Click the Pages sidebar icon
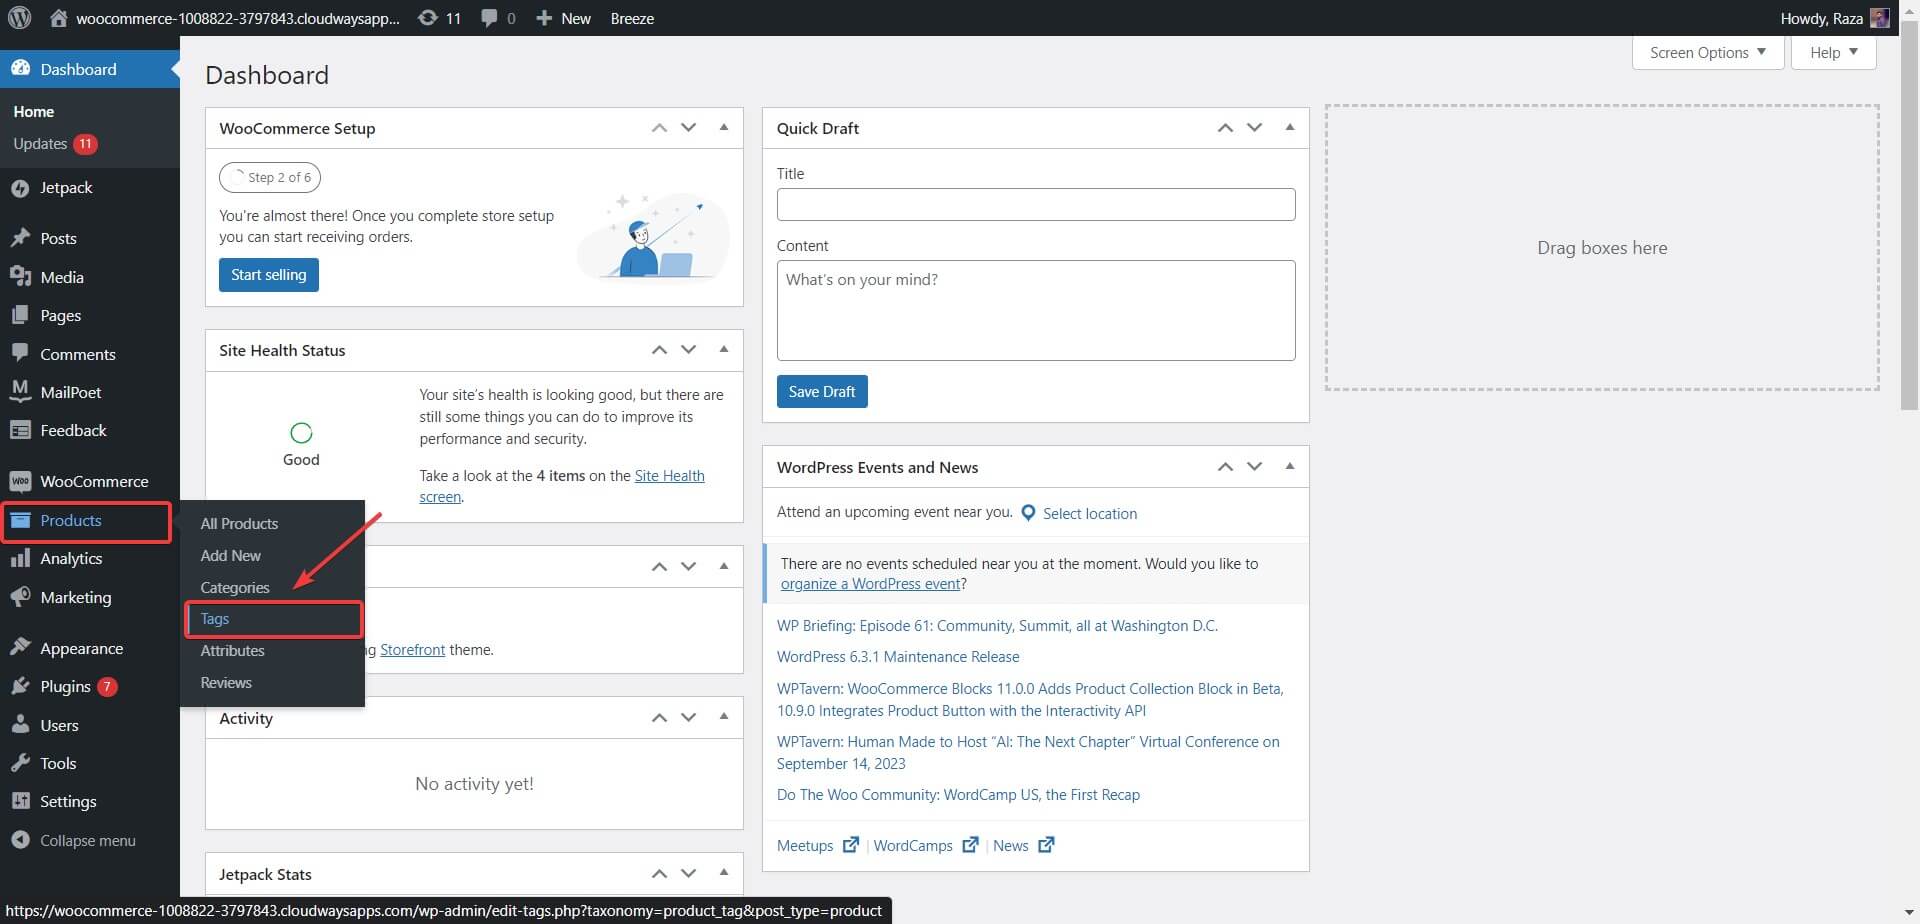 coord(20,315)
